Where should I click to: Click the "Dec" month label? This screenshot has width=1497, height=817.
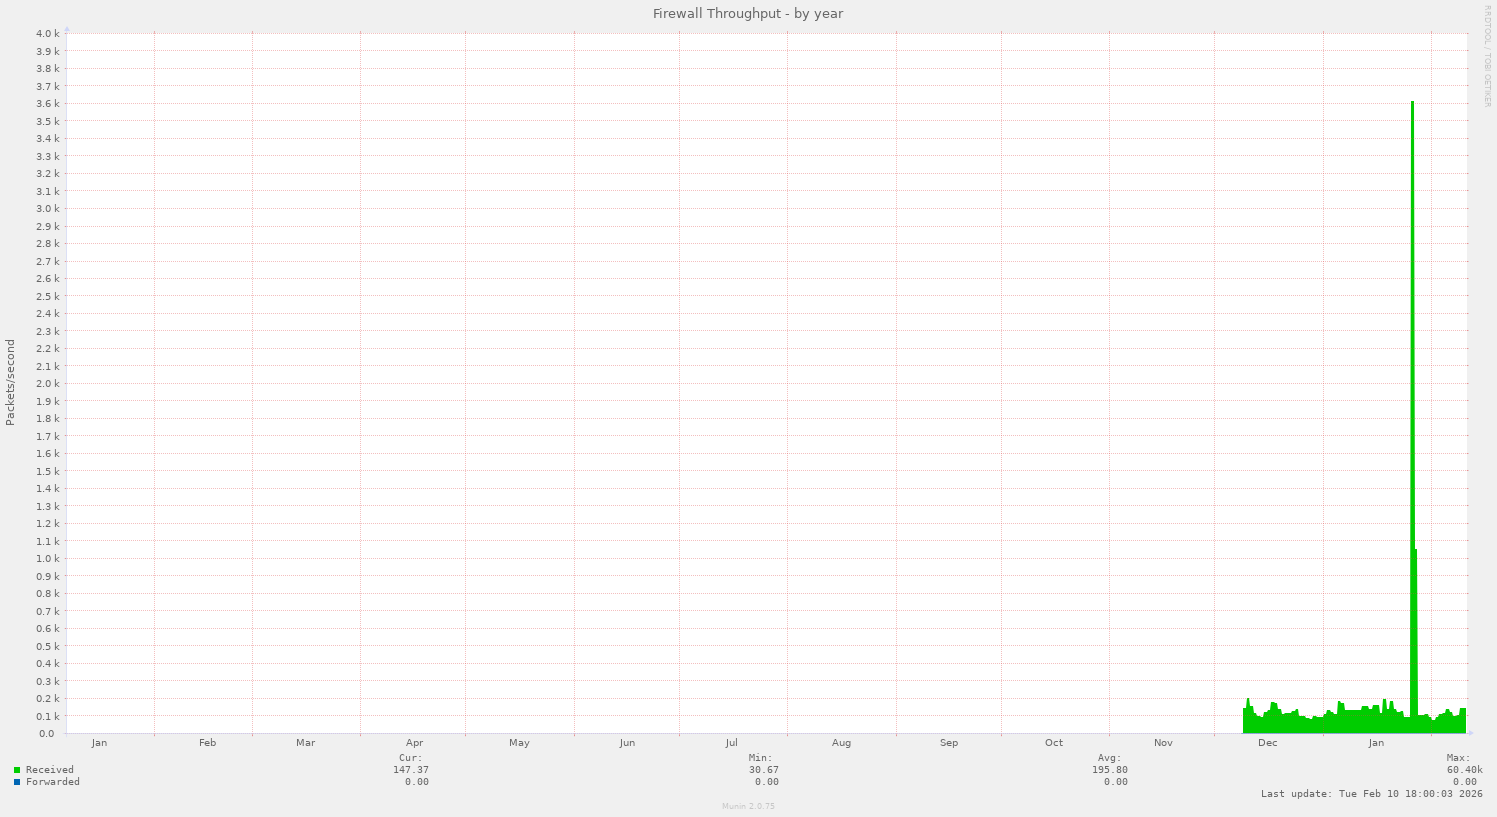[1267, 743]
